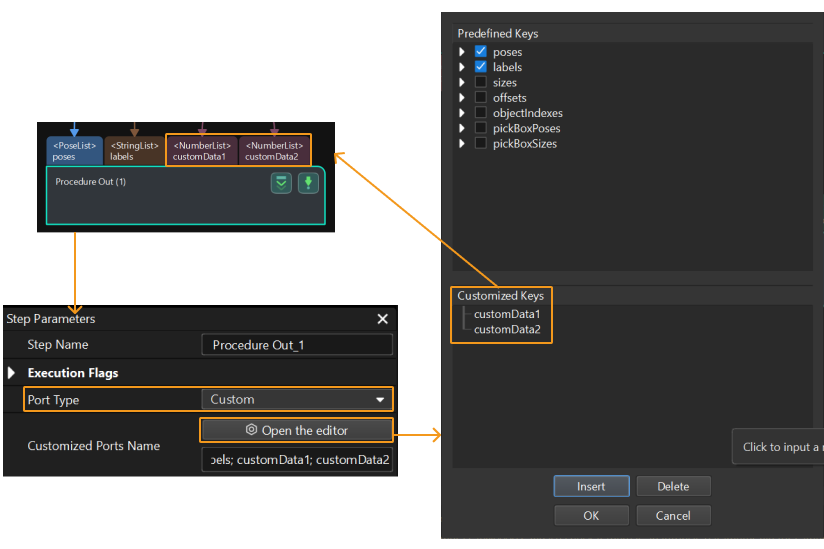Expand the poses tree row arrow
The width and height of the screenshot is (824, 549).
tap(462, 51)
